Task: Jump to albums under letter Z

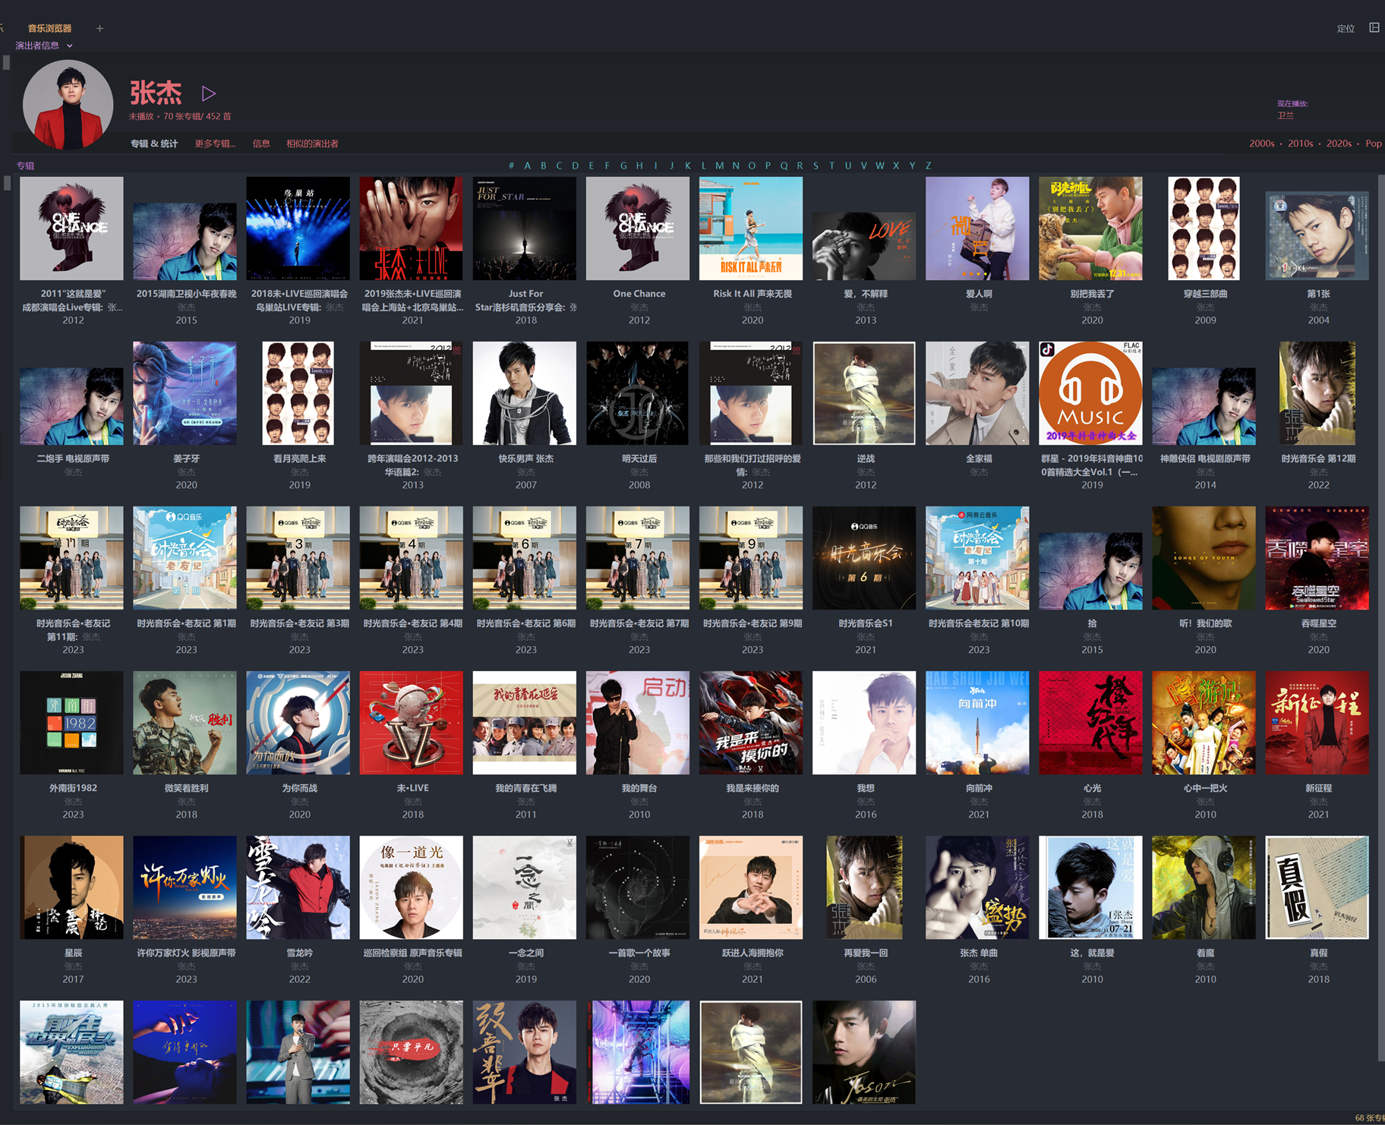Action: click(928, 166)
